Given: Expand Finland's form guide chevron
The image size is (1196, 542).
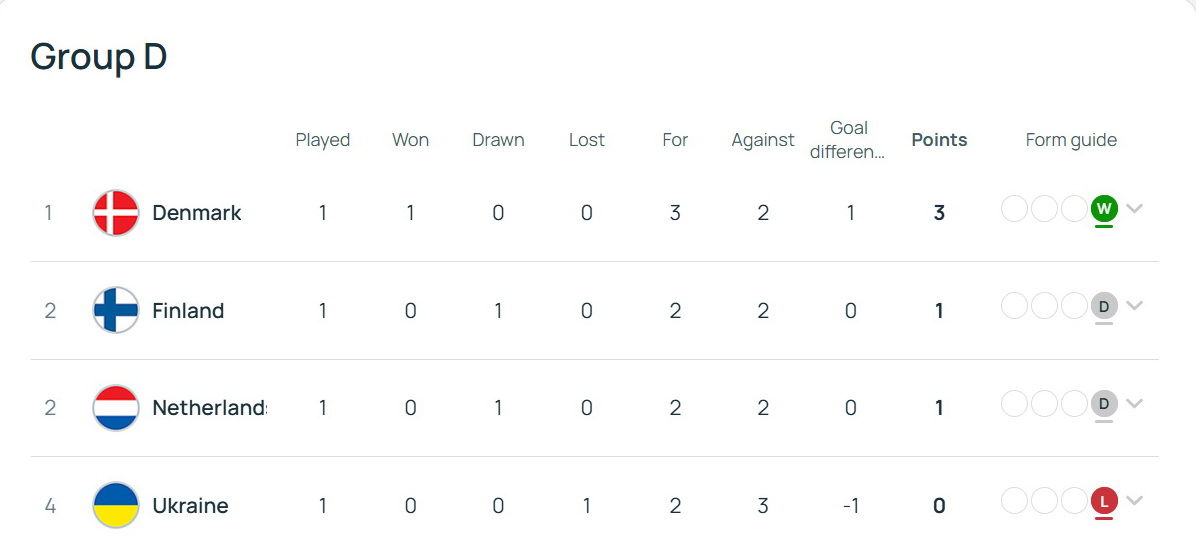Looking at the screenshot, I should click(1135, 306).
